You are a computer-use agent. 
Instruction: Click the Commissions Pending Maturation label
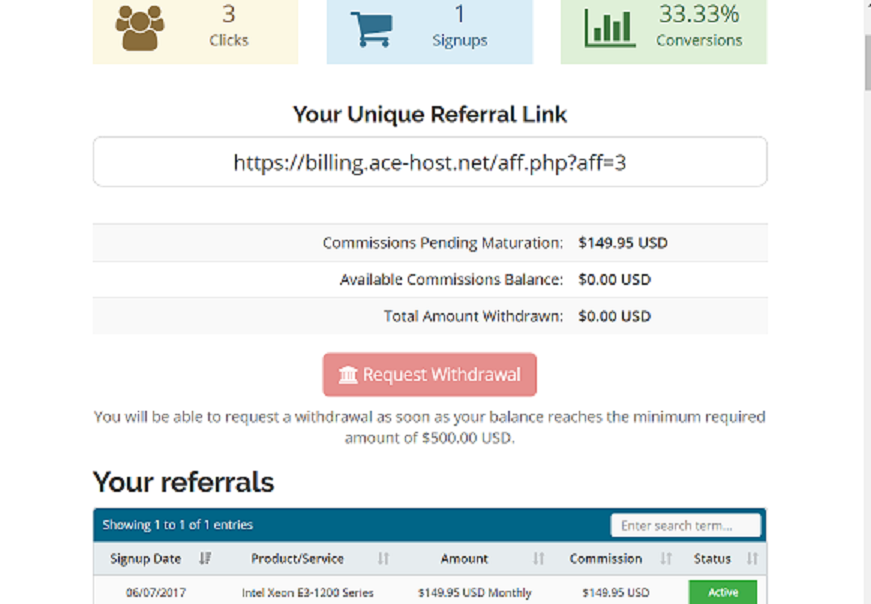(443, 243)
